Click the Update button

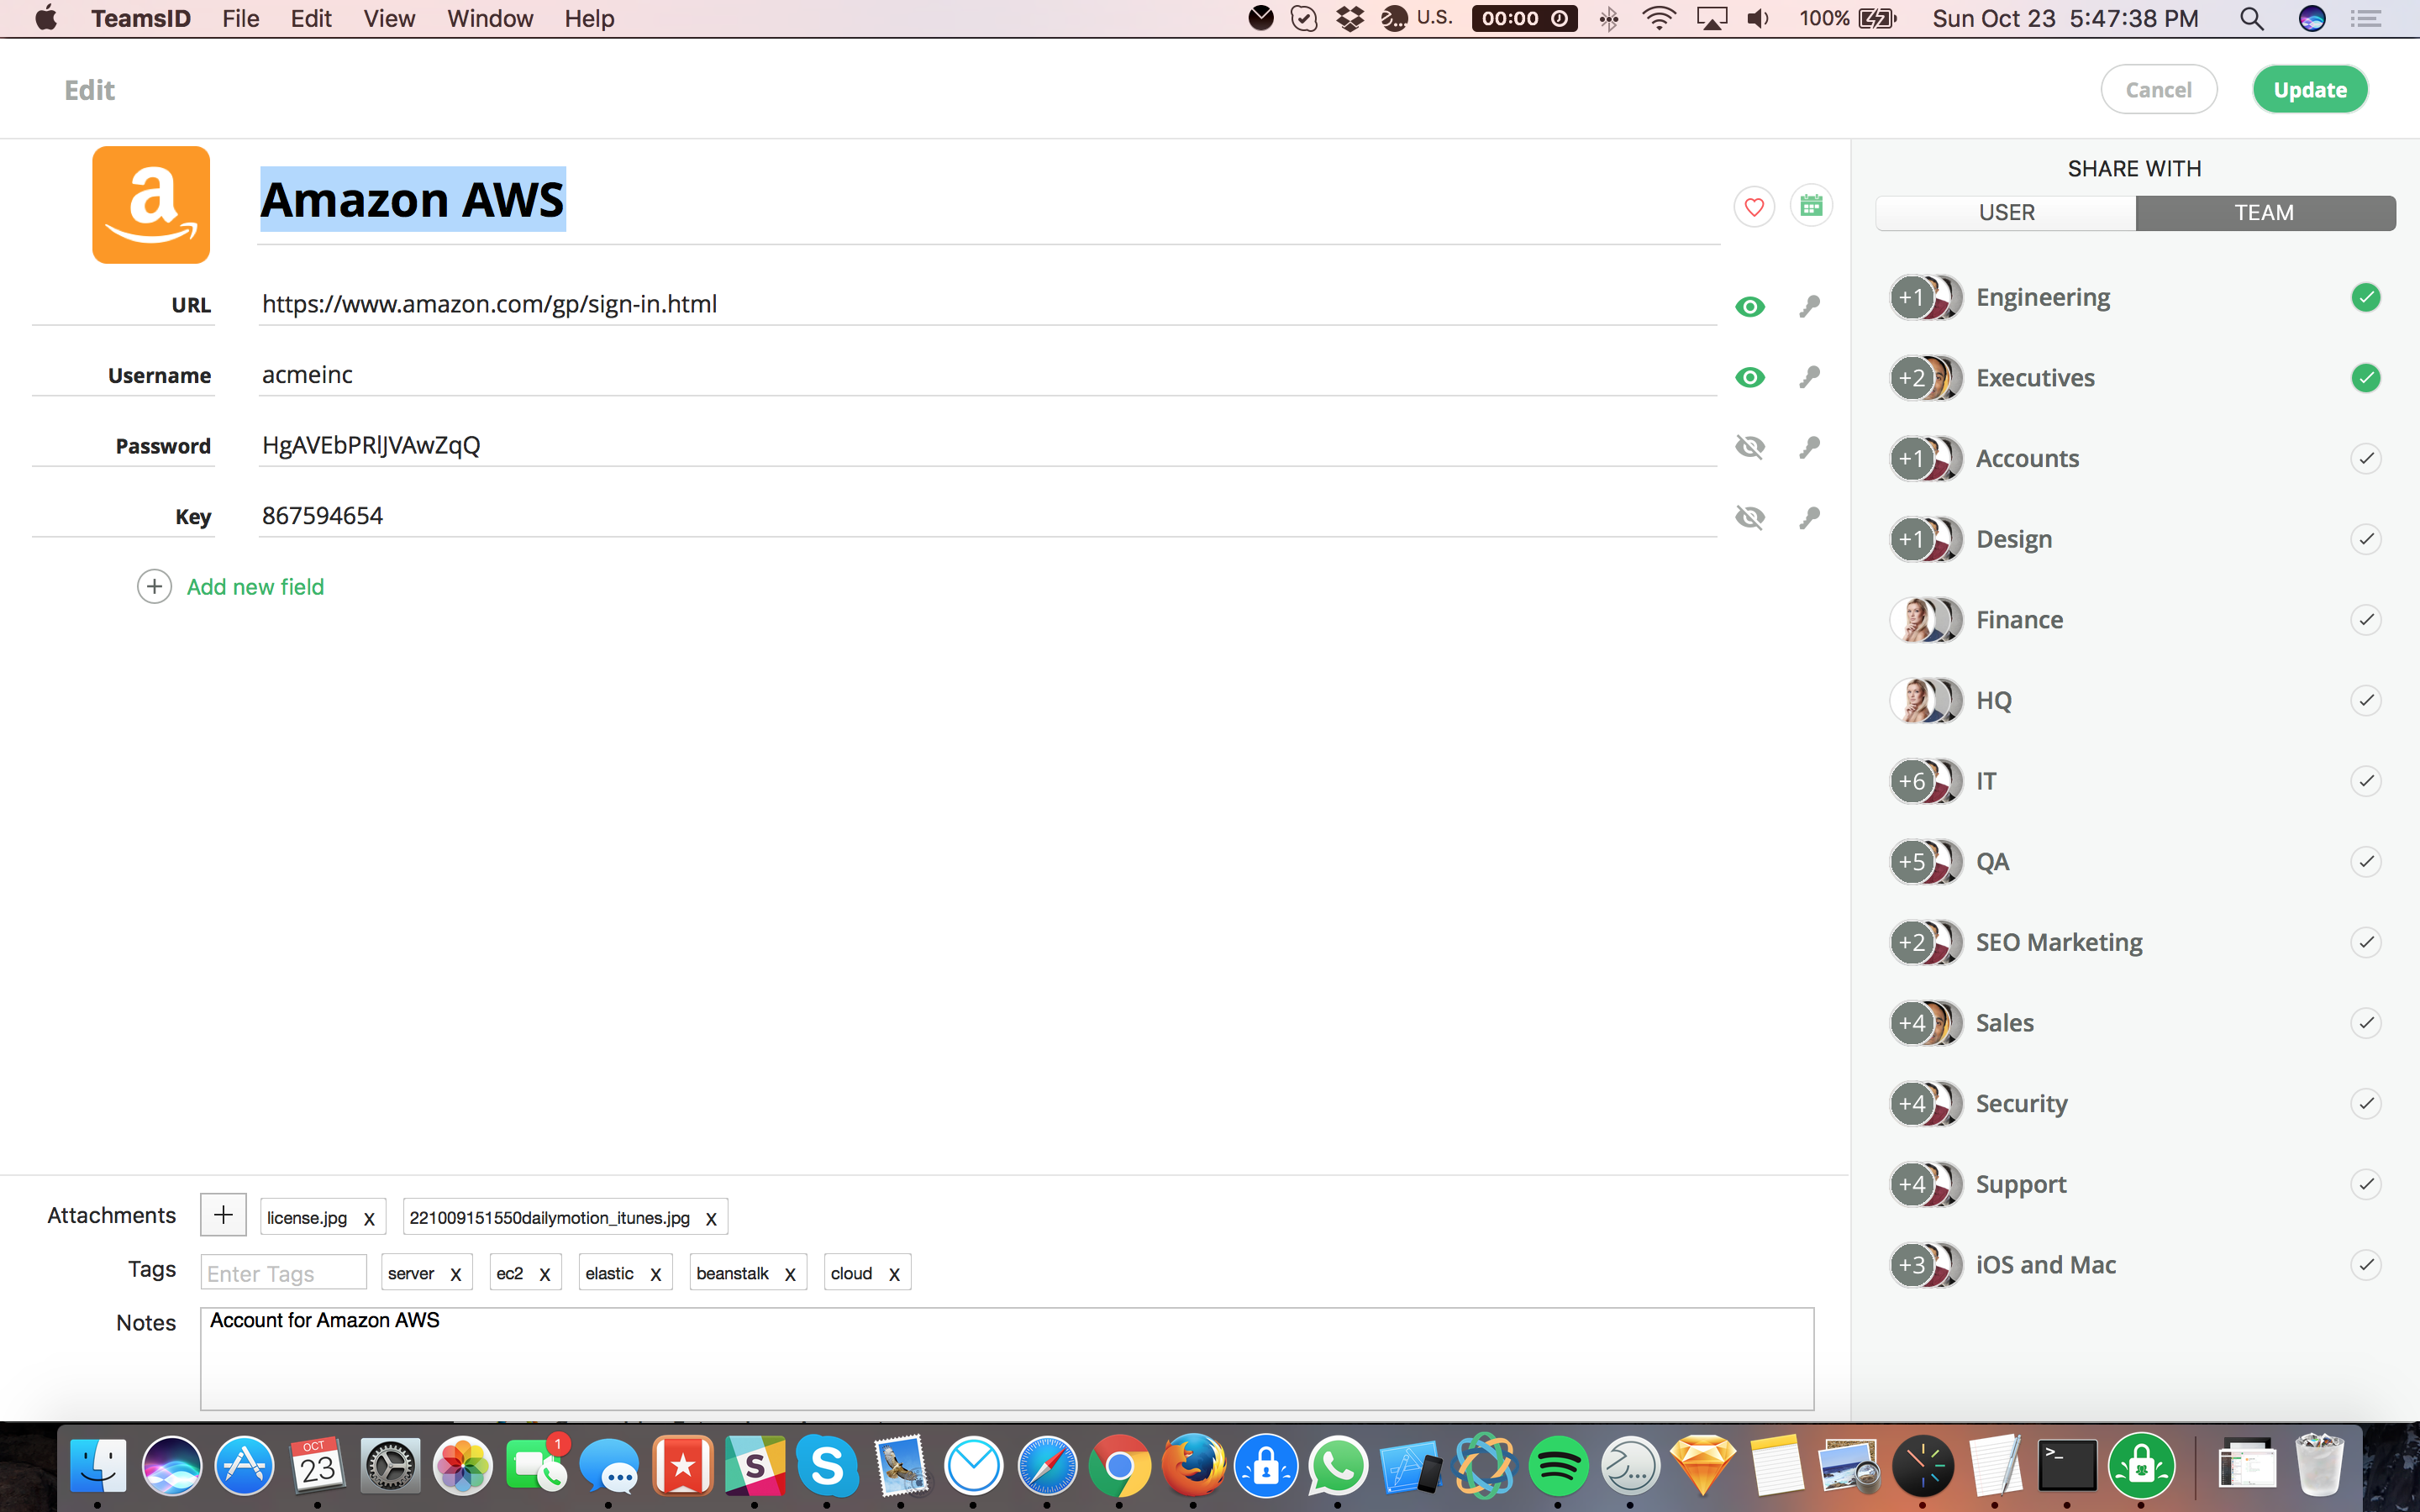pyautogui.click(x=2310, y=88)
